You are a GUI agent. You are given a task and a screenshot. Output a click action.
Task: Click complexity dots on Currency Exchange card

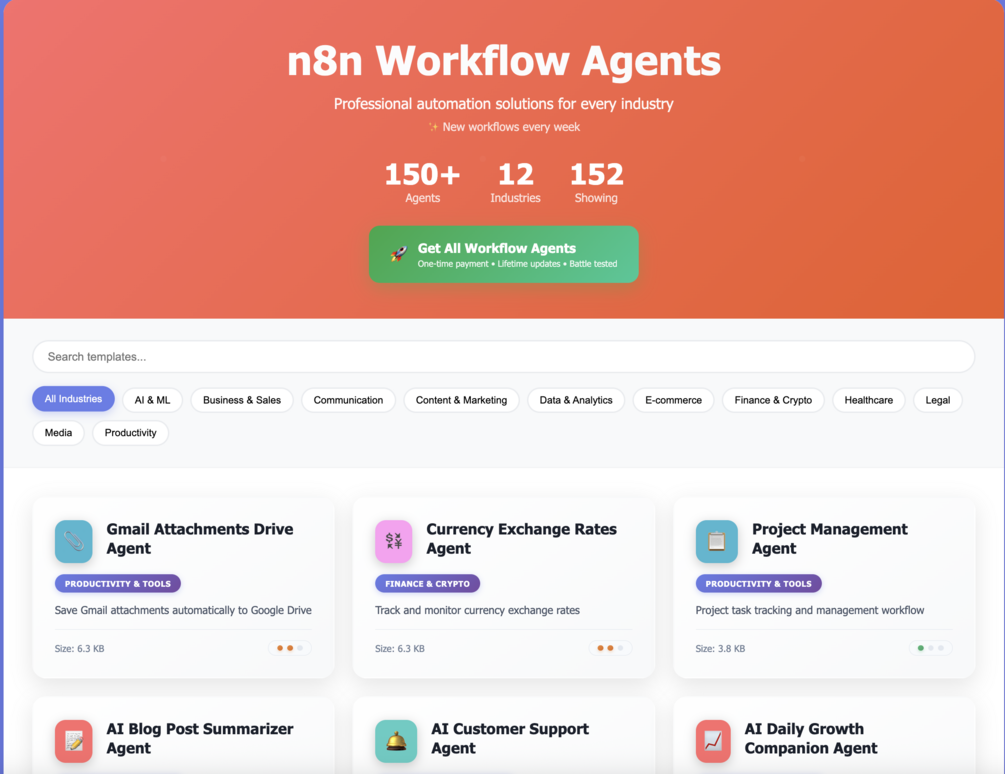tap(610, 648)
